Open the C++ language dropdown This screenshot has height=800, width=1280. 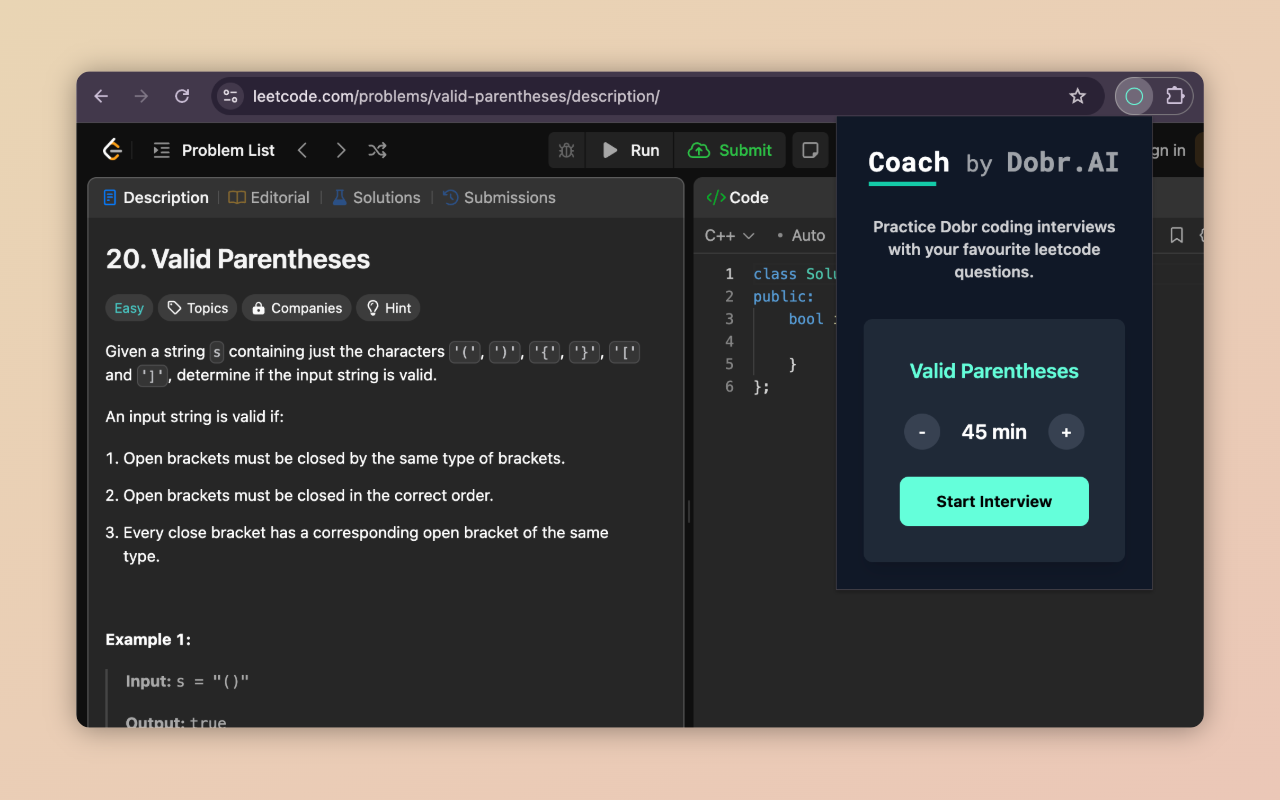[730, 235]
